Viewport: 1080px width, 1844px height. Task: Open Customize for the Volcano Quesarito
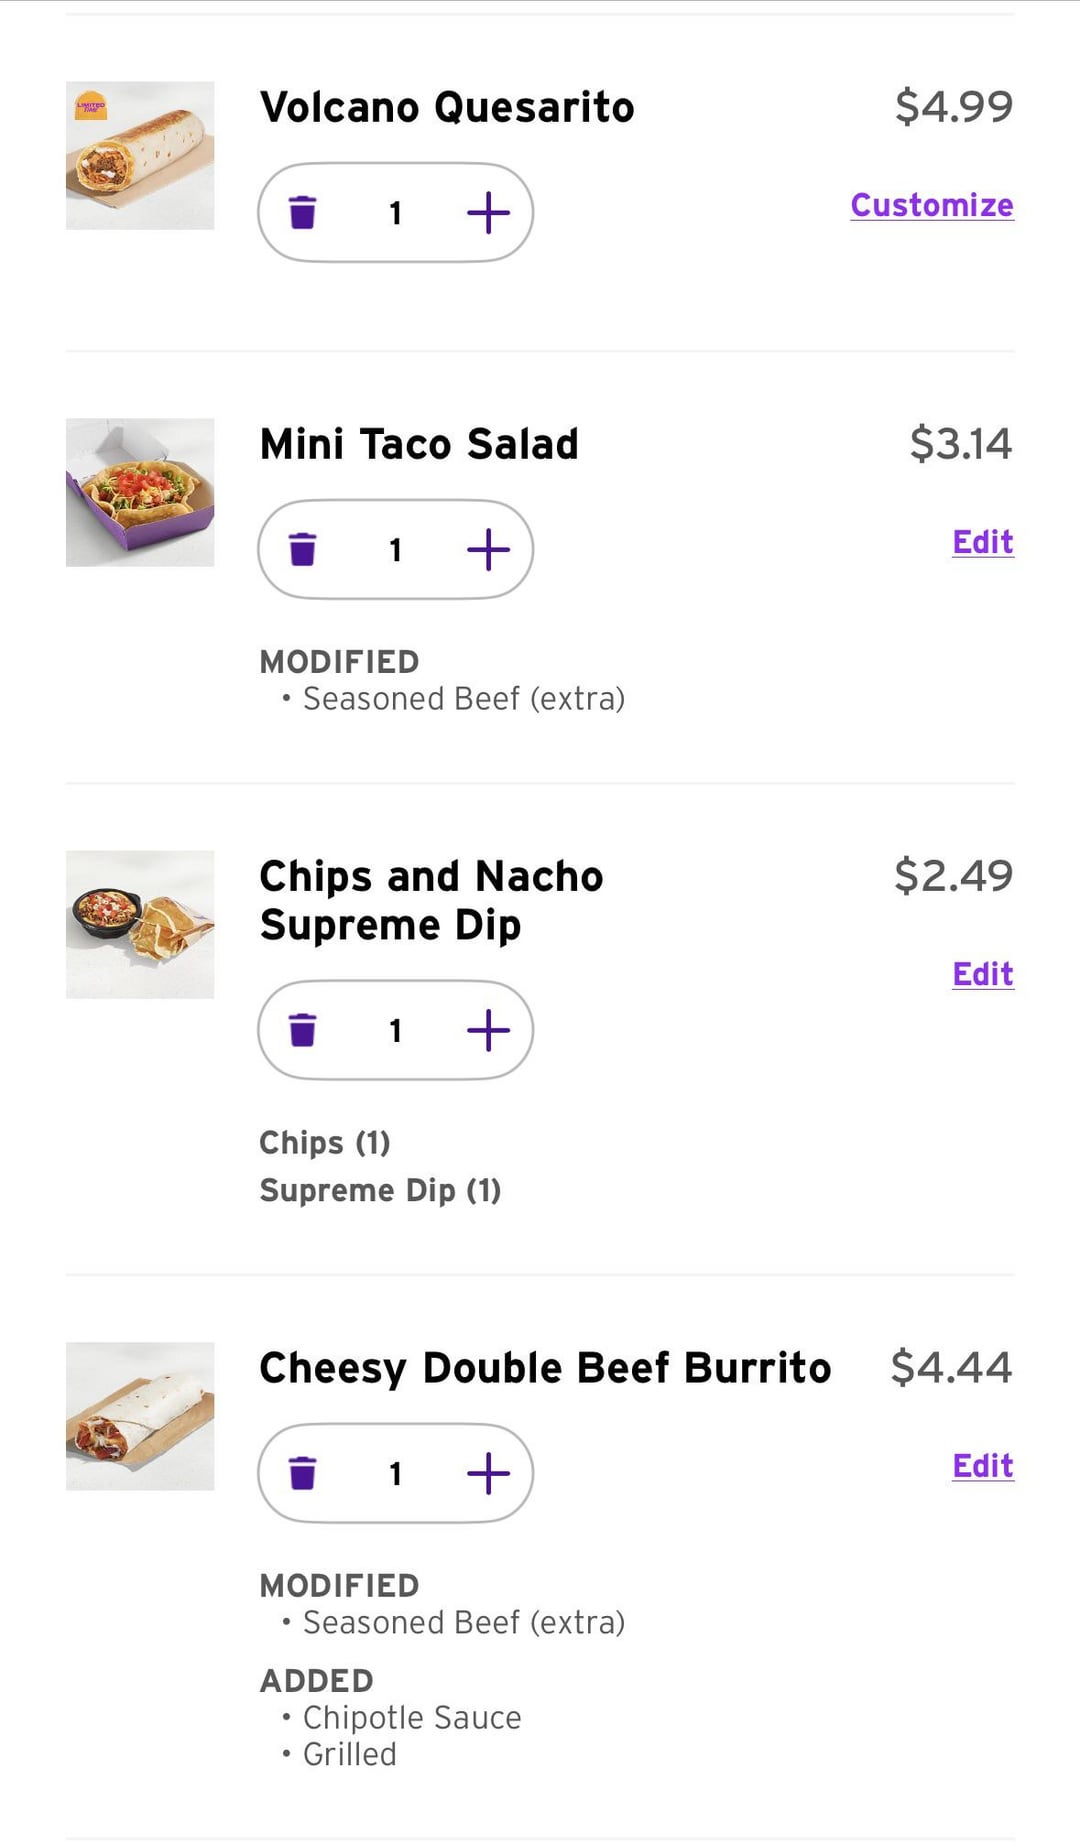coord(931,205)
